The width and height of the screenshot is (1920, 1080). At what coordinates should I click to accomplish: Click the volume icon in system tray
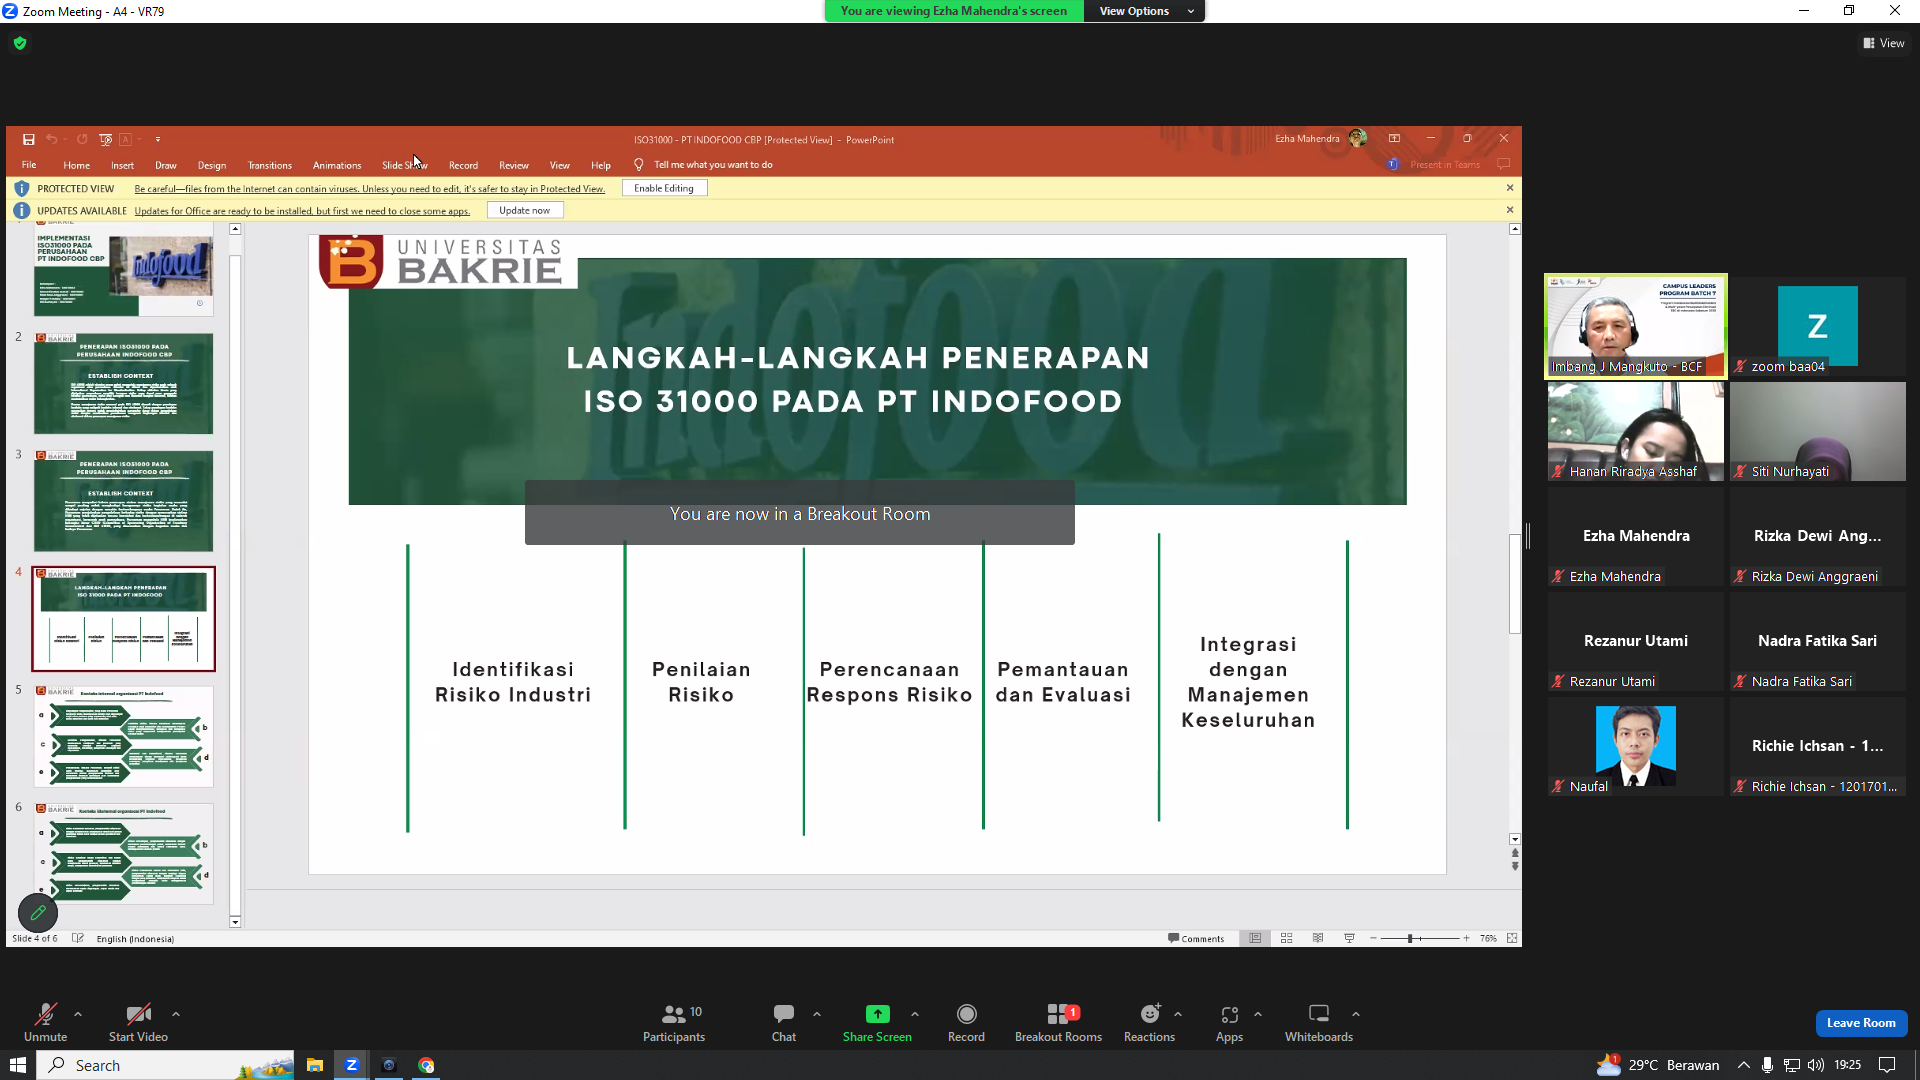tap(1816, 1065)
